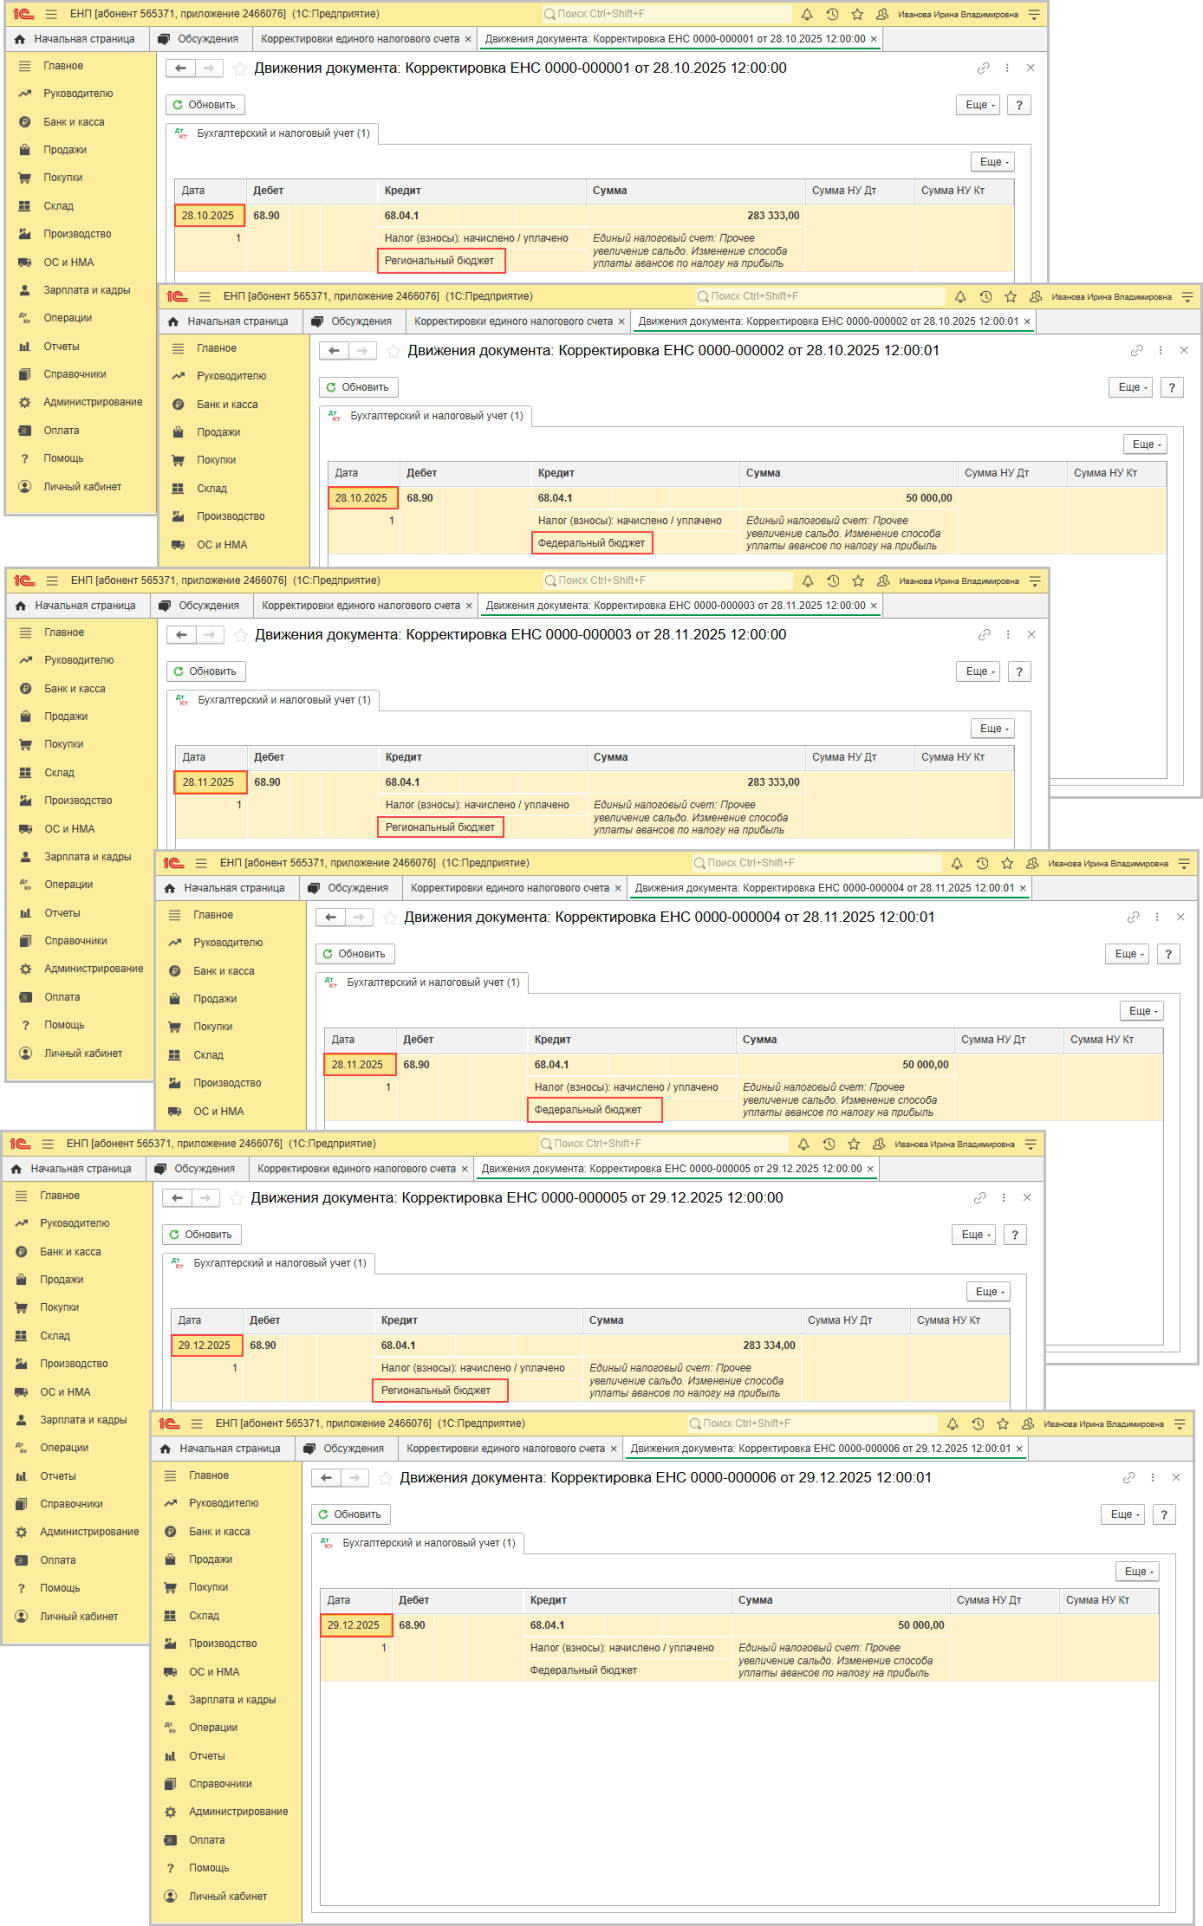Open the table's Еще dropdown in document 0000-000003
This screenshot has height=1926, width=1203.
991,729
